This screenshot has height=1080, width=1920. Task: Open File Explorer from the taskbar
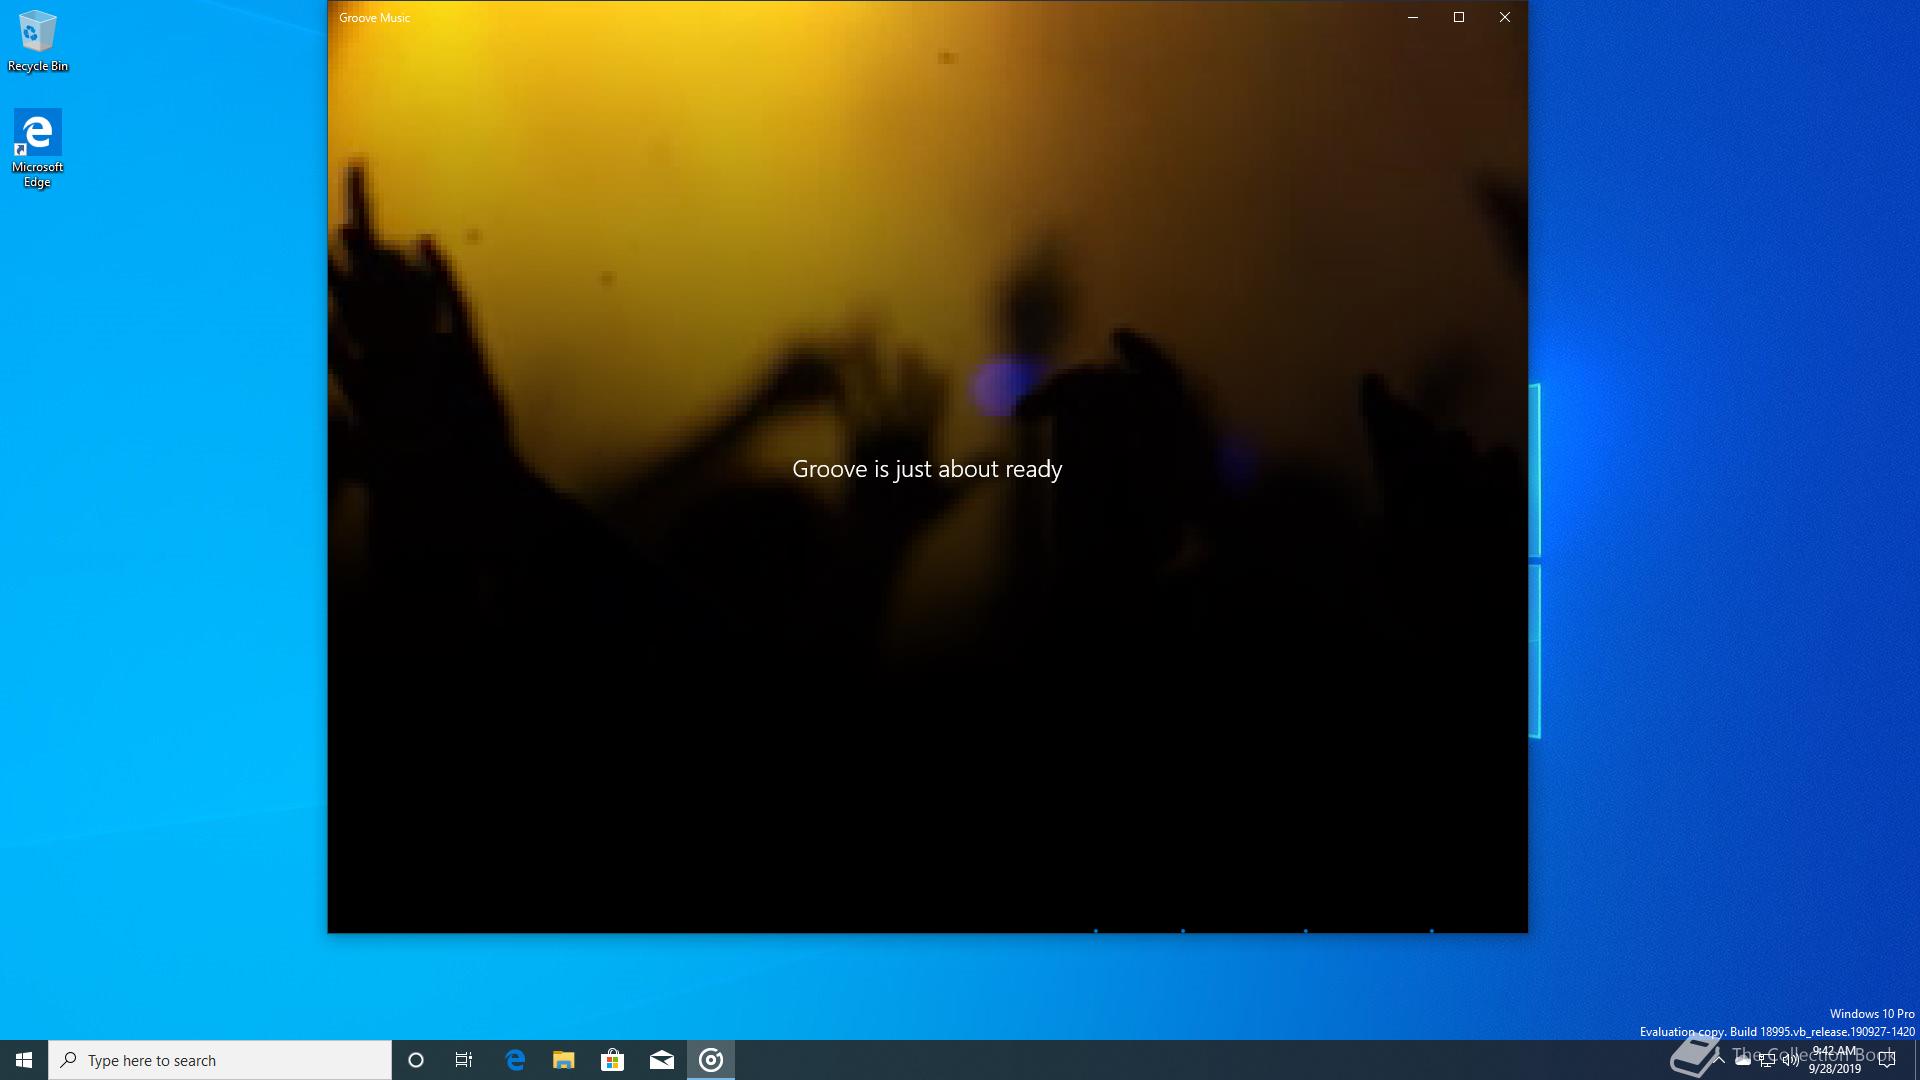(564, 1060)
